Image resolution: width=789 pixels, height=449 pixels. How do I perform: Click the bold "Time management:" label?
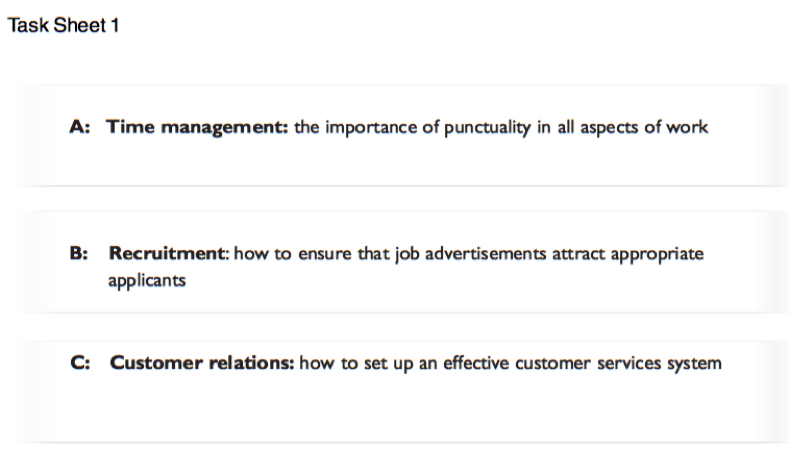(198, 127)
